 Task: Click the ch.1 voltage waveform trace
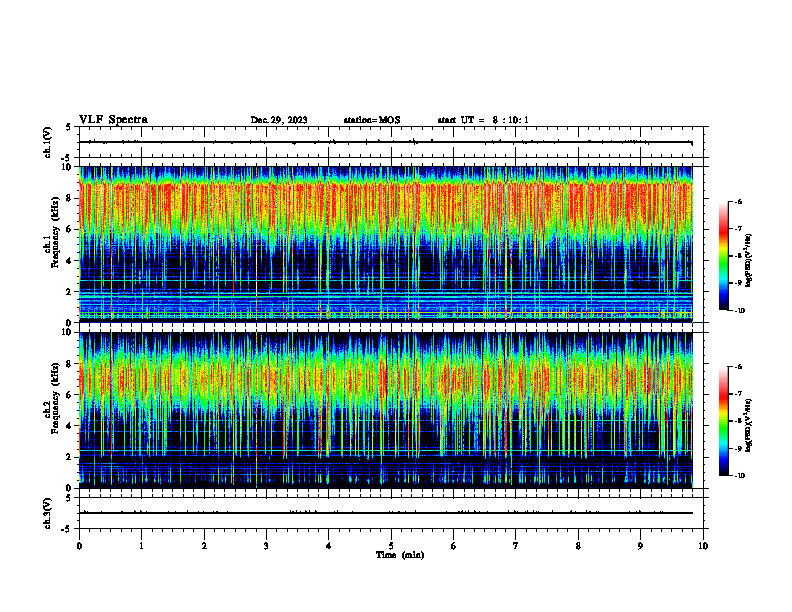pyautogui.click(x=386, y=142)
